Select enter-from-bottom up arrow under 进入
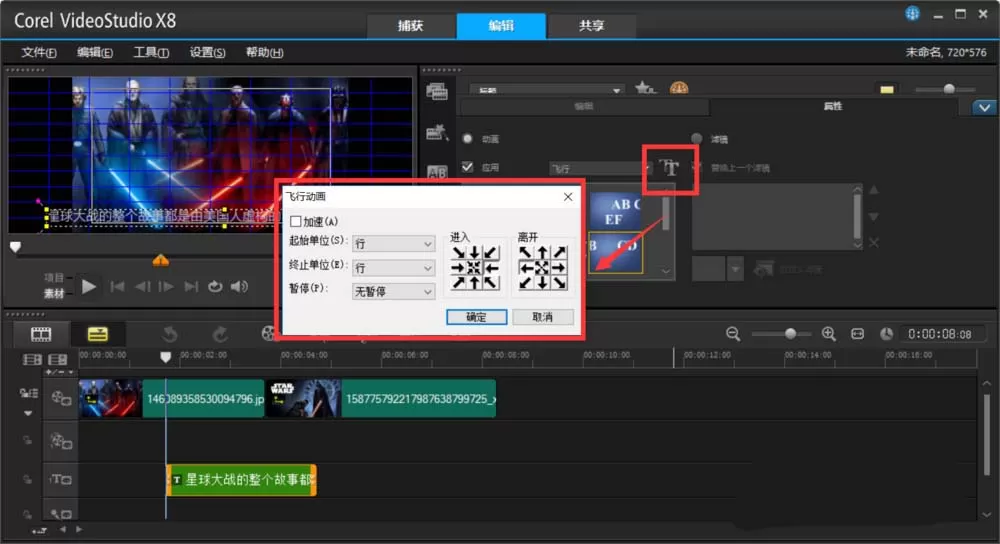Screen dimensions: 1000x544 [x=474, y=283]
